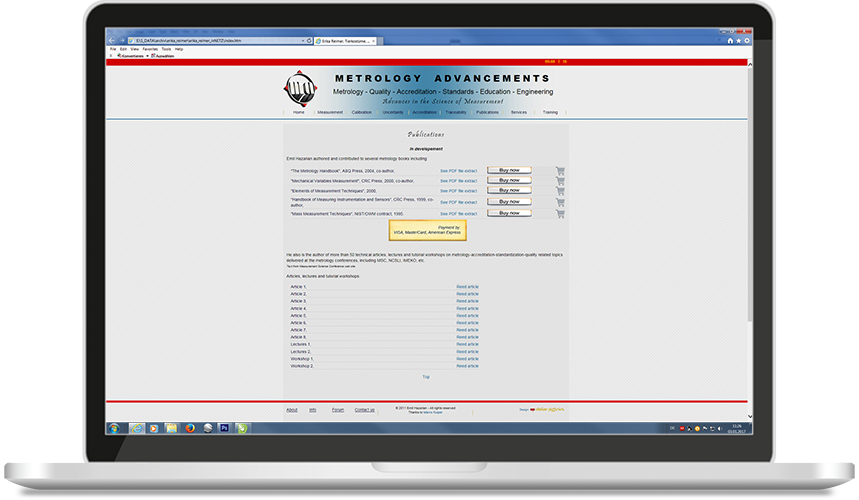Screen dimensions: 859x500
Task: Open the Forum footer link
Action: tap(338, 410)
